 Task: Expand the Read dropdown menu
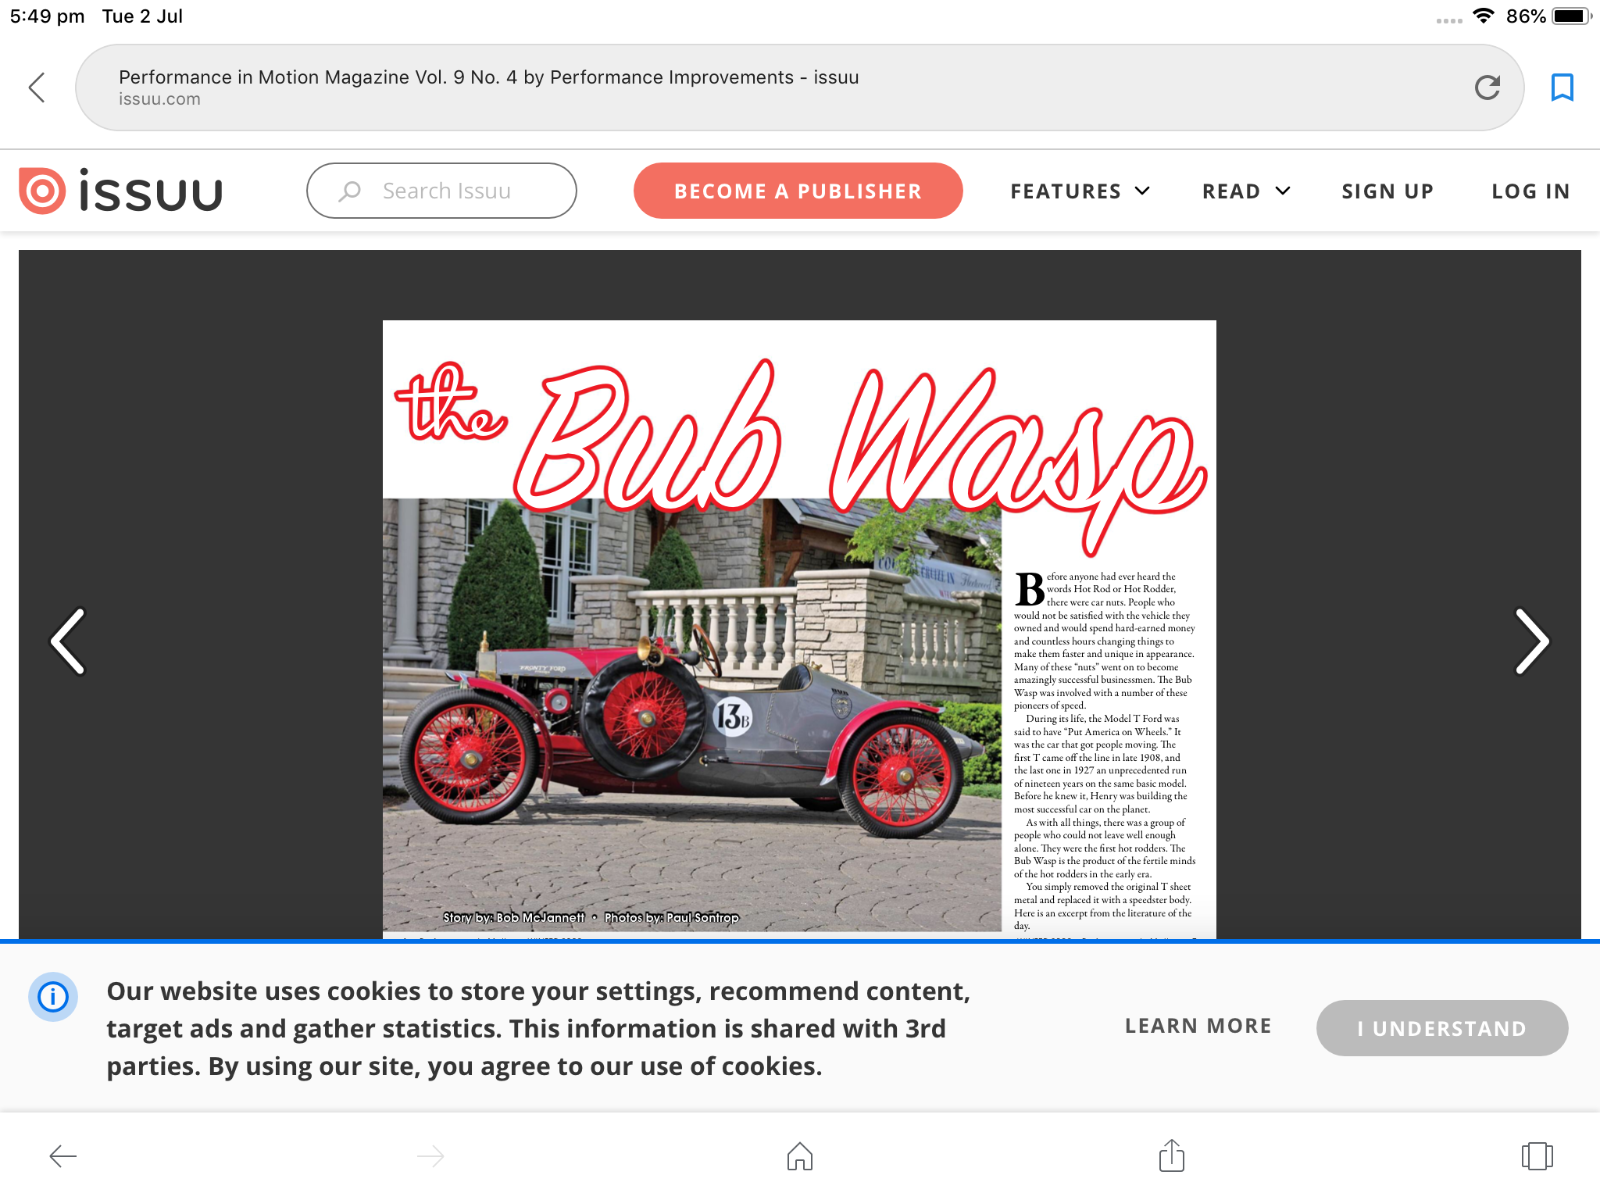point(1246,191)
